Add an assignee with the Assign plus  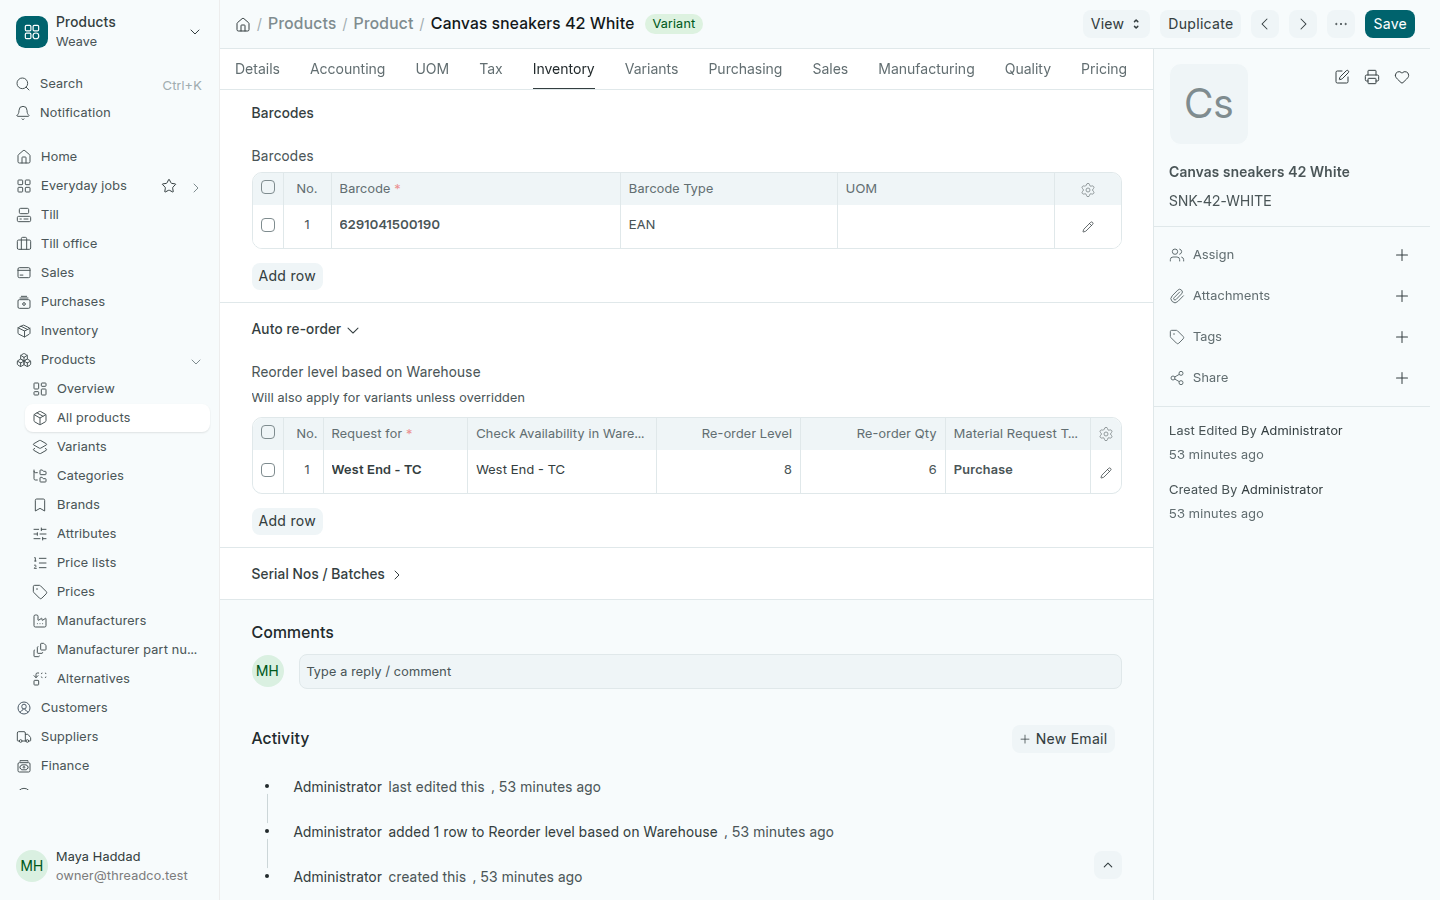click(x=1402, y=255)
